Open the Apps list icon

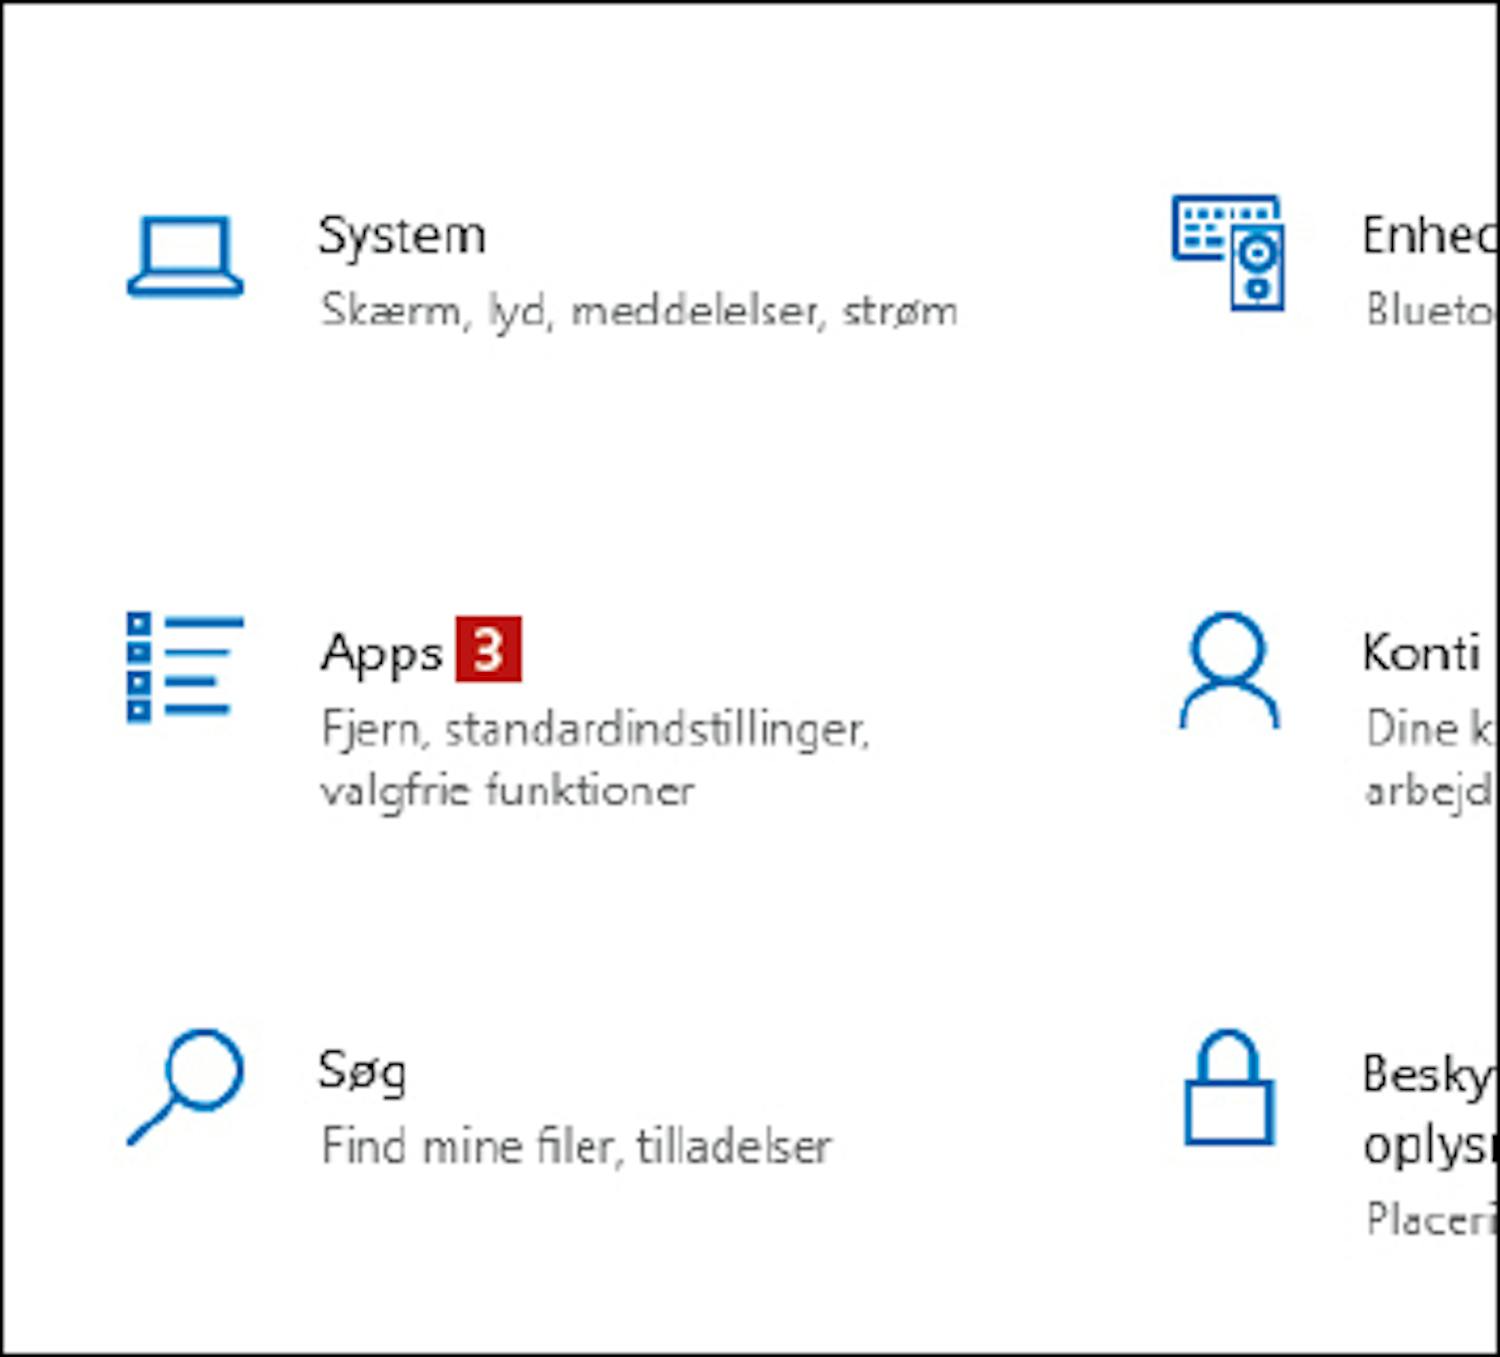[x=185, y=667]
